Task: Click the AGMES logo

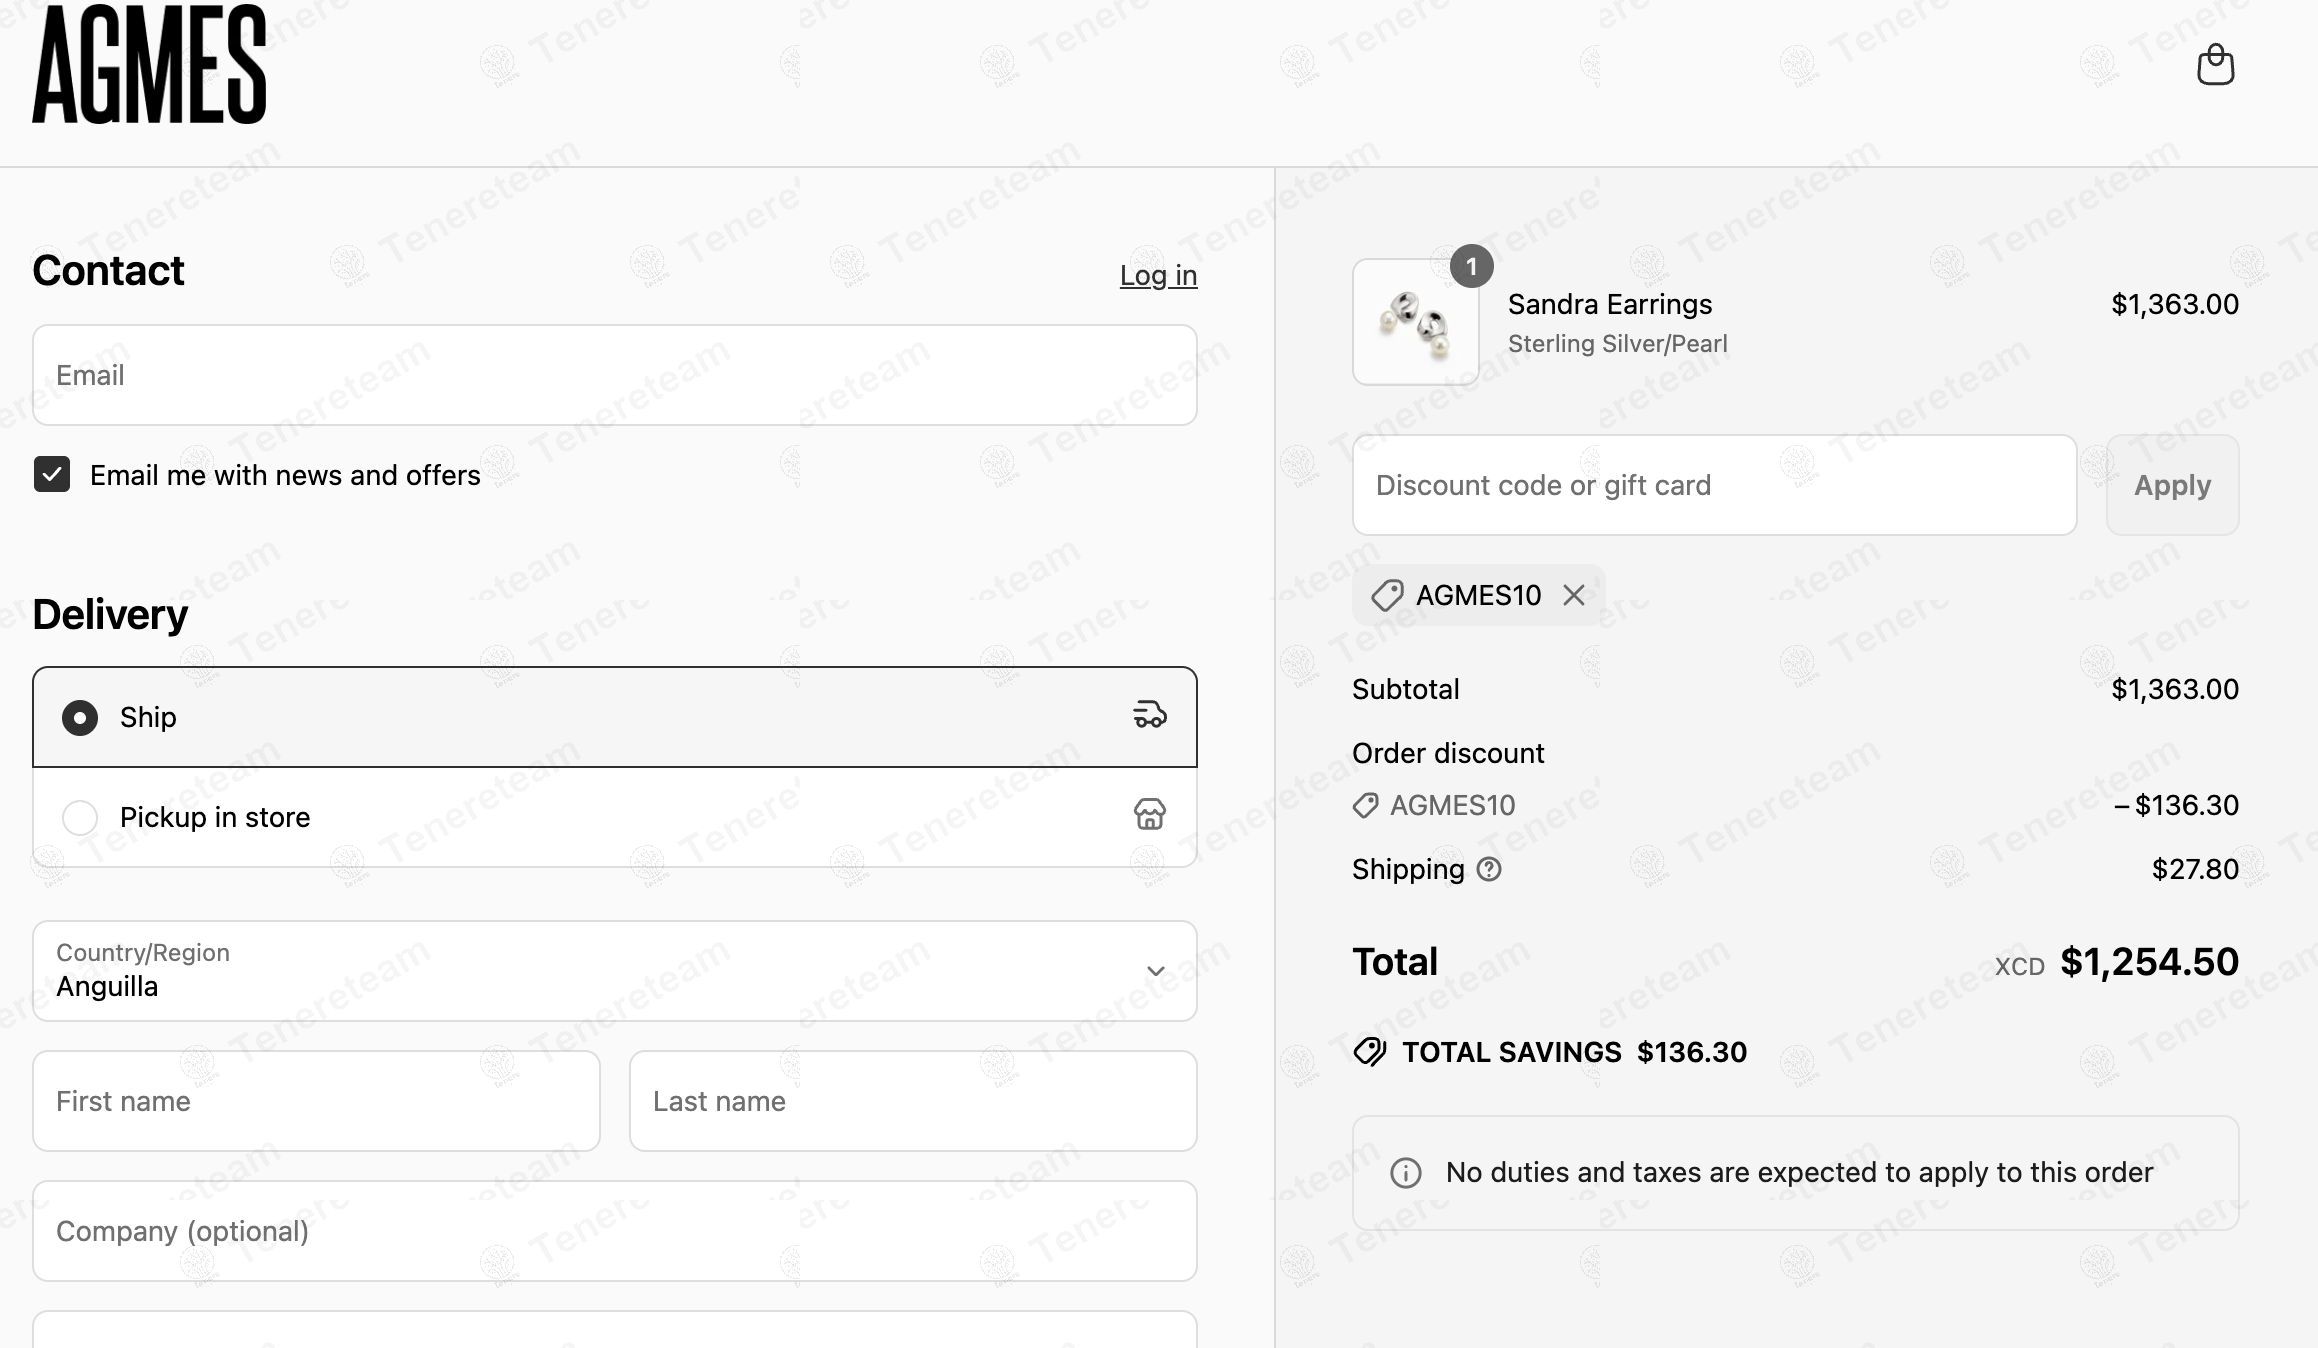Action: point(150,65)
